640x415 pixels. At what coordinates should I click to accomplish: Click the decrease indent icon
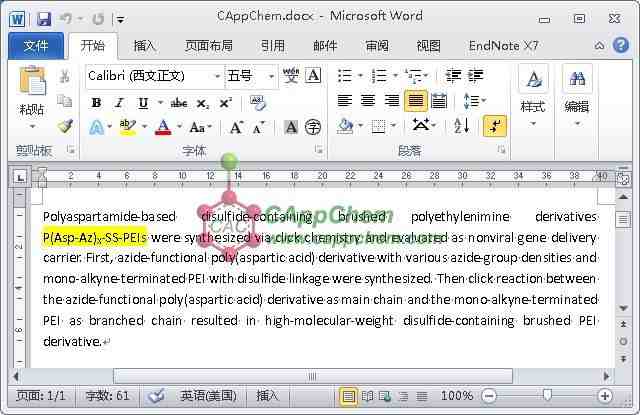pyautogui.click(x=453, y=76)
